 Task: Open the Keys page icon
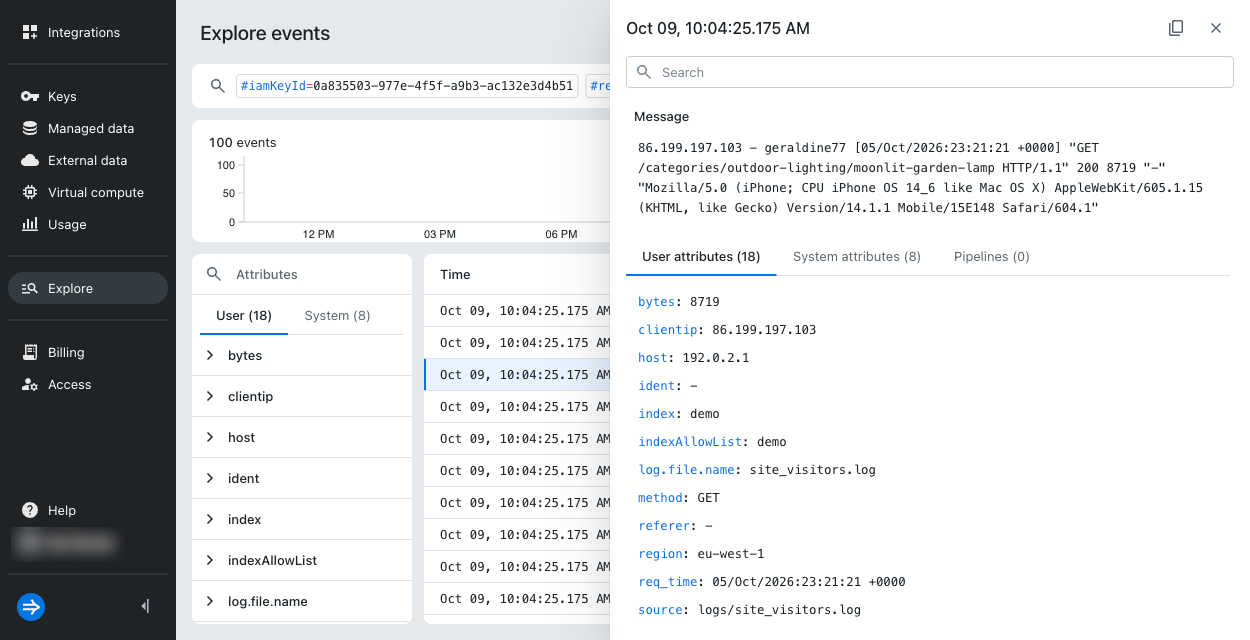click(30, 96)
